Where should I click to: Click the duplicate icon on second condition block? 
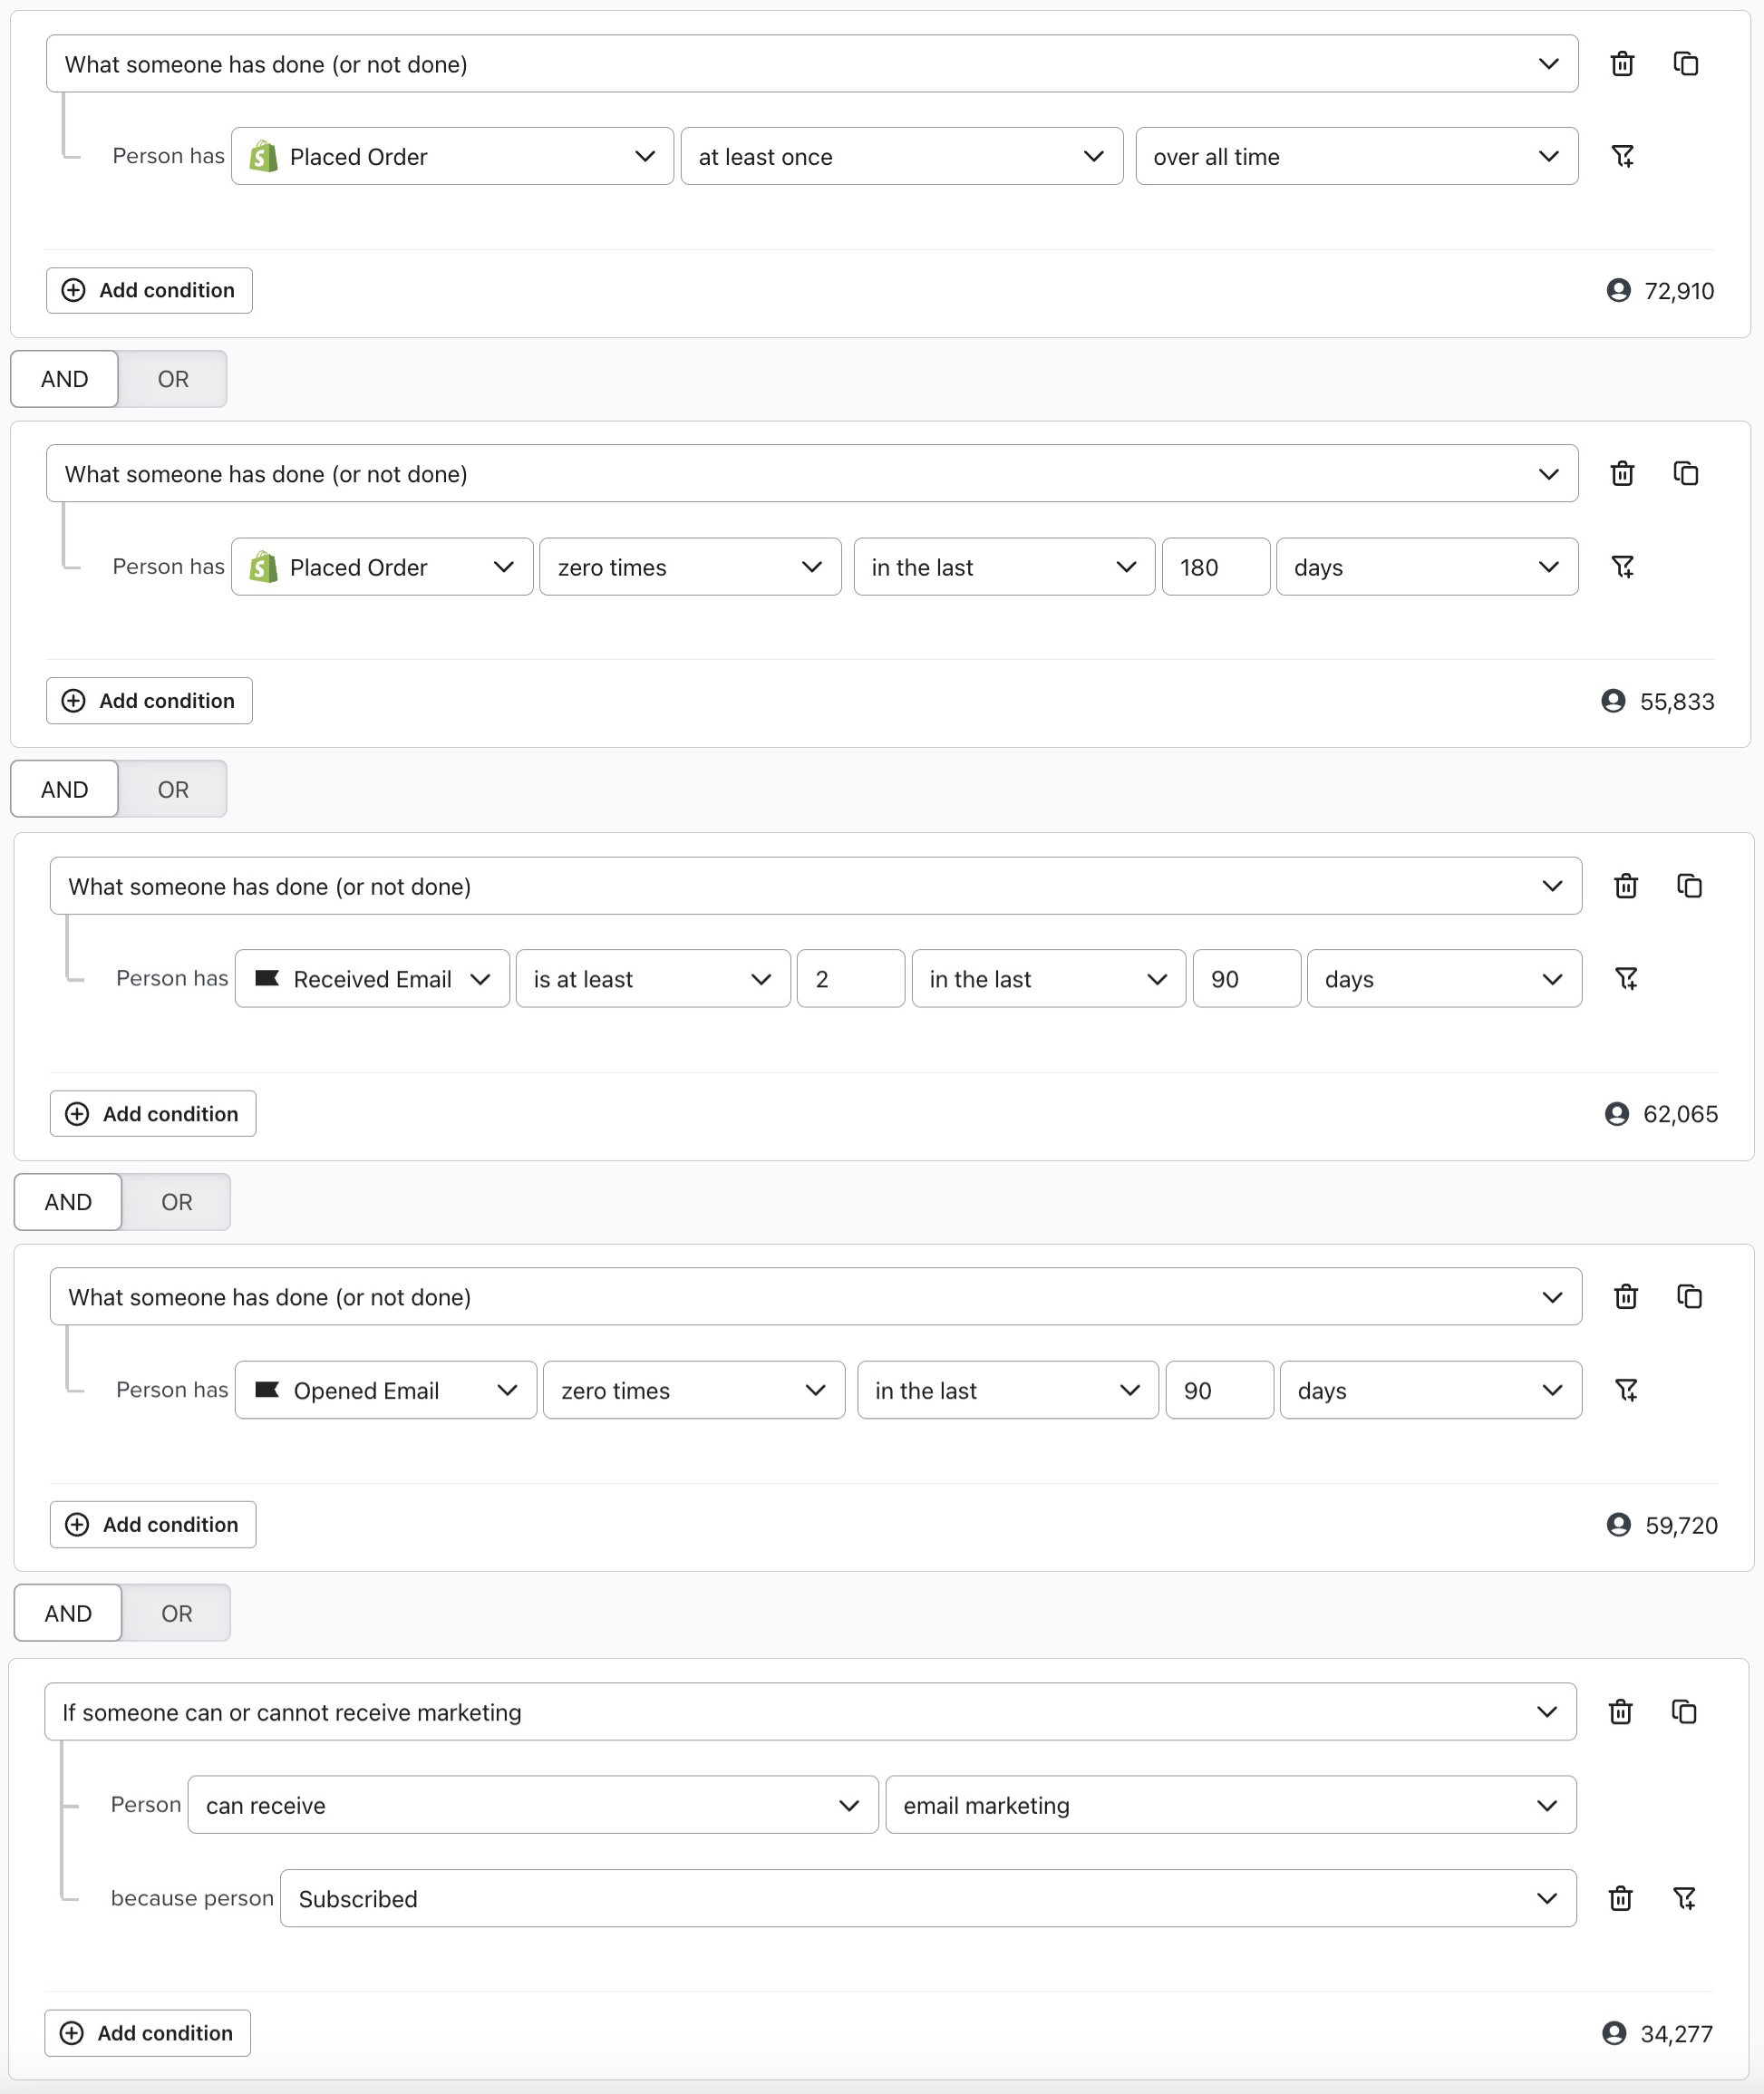click(1685, 472)
